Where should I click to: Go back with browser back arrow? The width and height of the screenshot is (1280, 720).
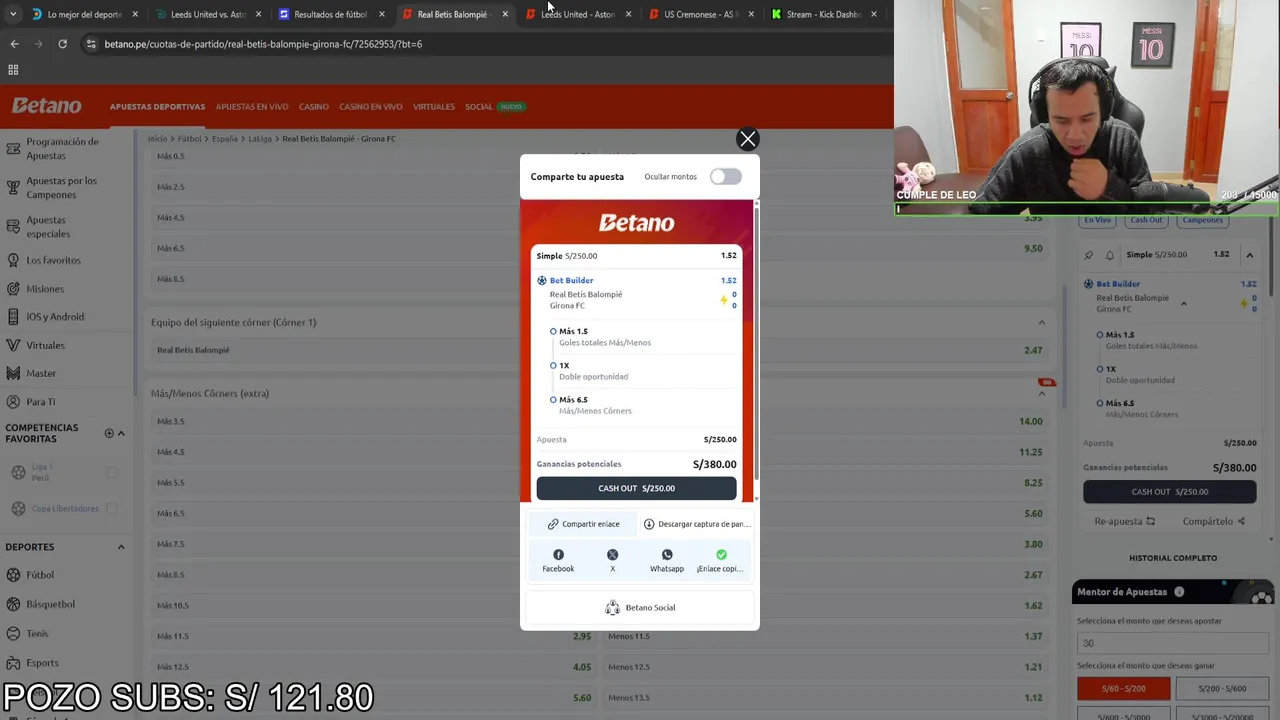point(14,44)
